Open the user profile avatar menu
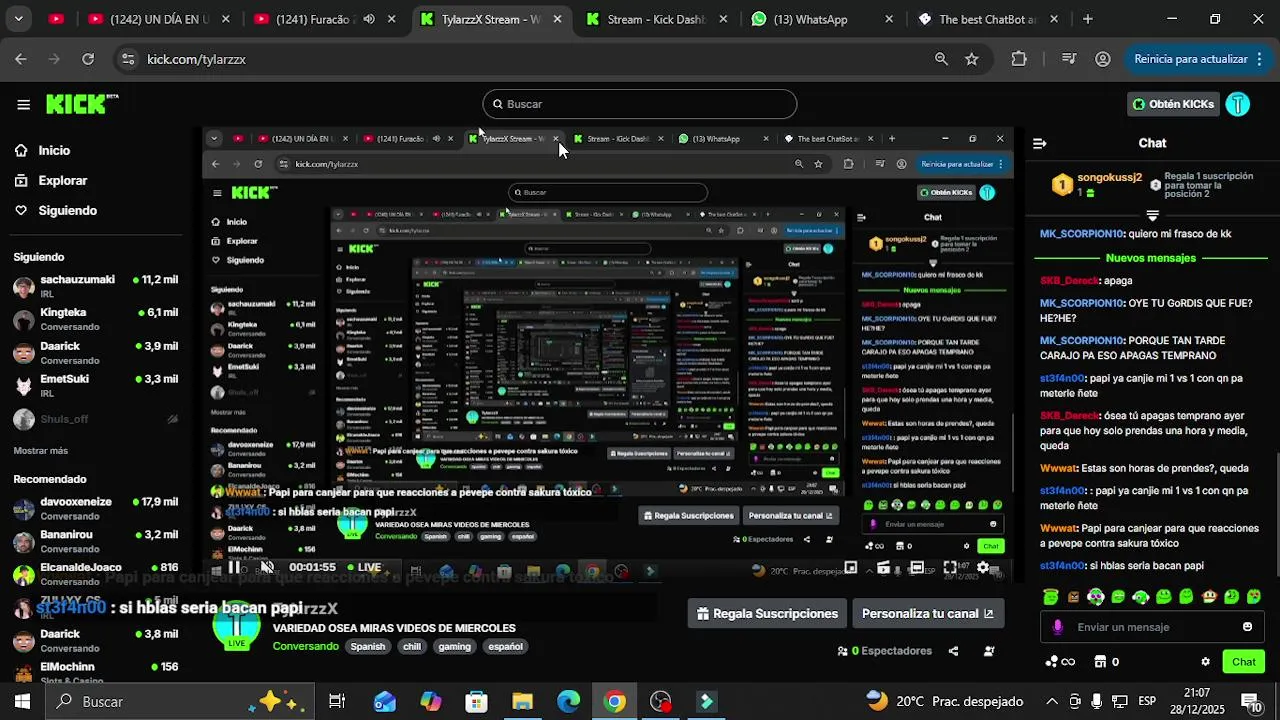The image size is (1280, 720). (x=1238, y=104)
